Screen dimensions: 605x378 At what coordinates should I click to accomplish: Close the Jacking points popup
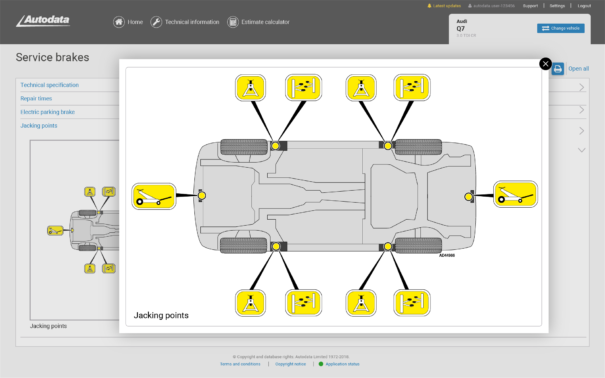(x=545, y=64)
